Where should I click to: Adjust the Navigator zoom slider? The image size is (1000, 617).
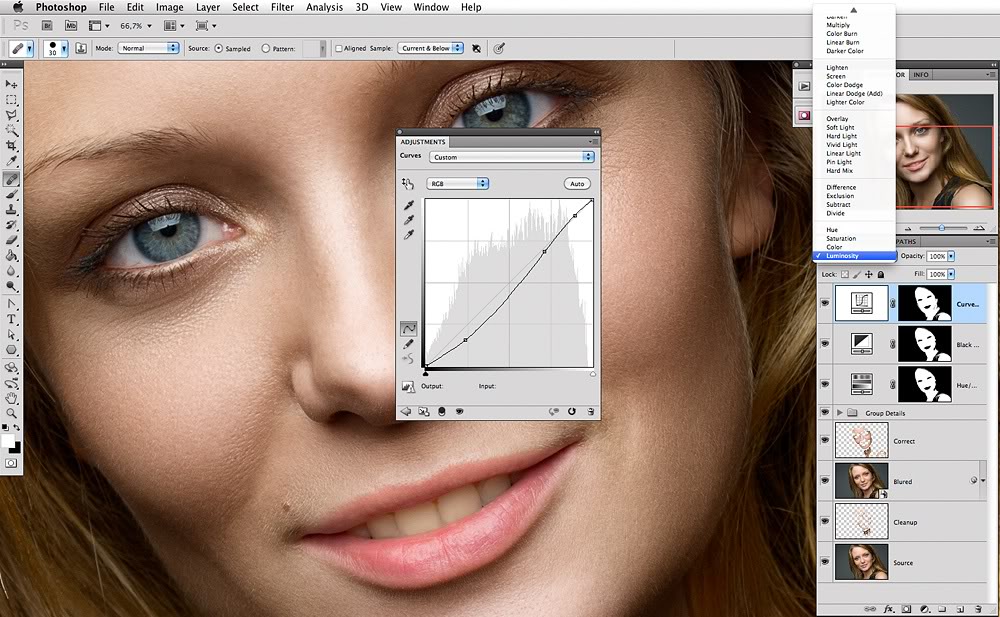click(941, 228)
